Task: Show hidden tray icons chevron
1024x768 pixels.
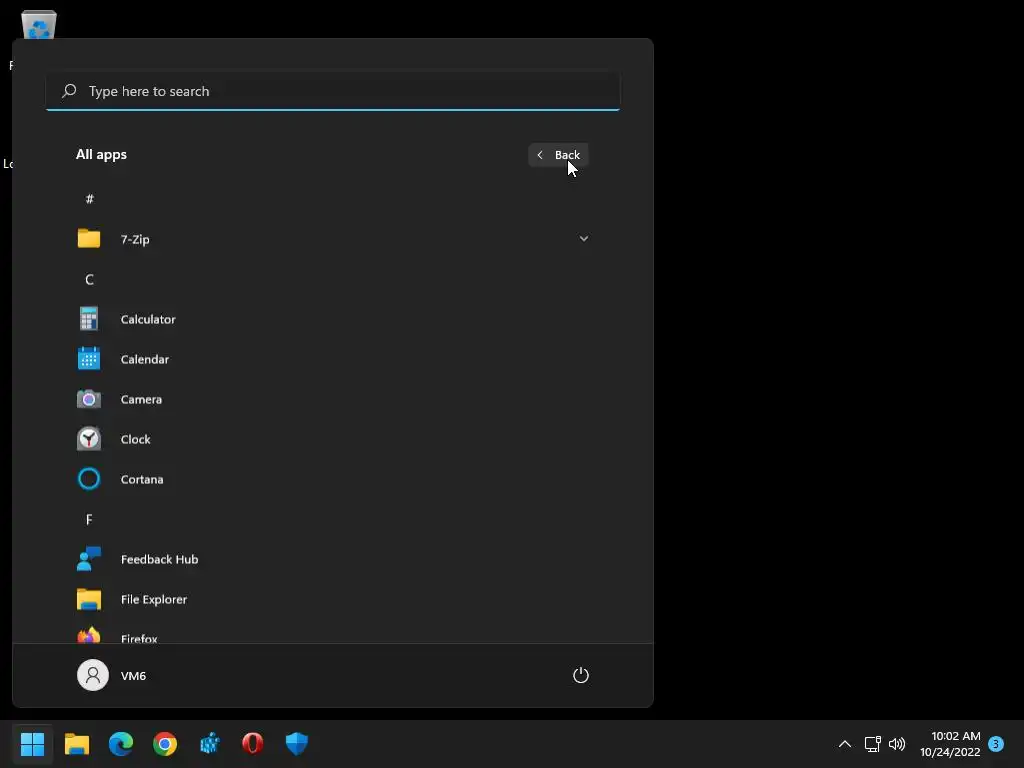Action: pyautogui.click(x=844, y=744)
